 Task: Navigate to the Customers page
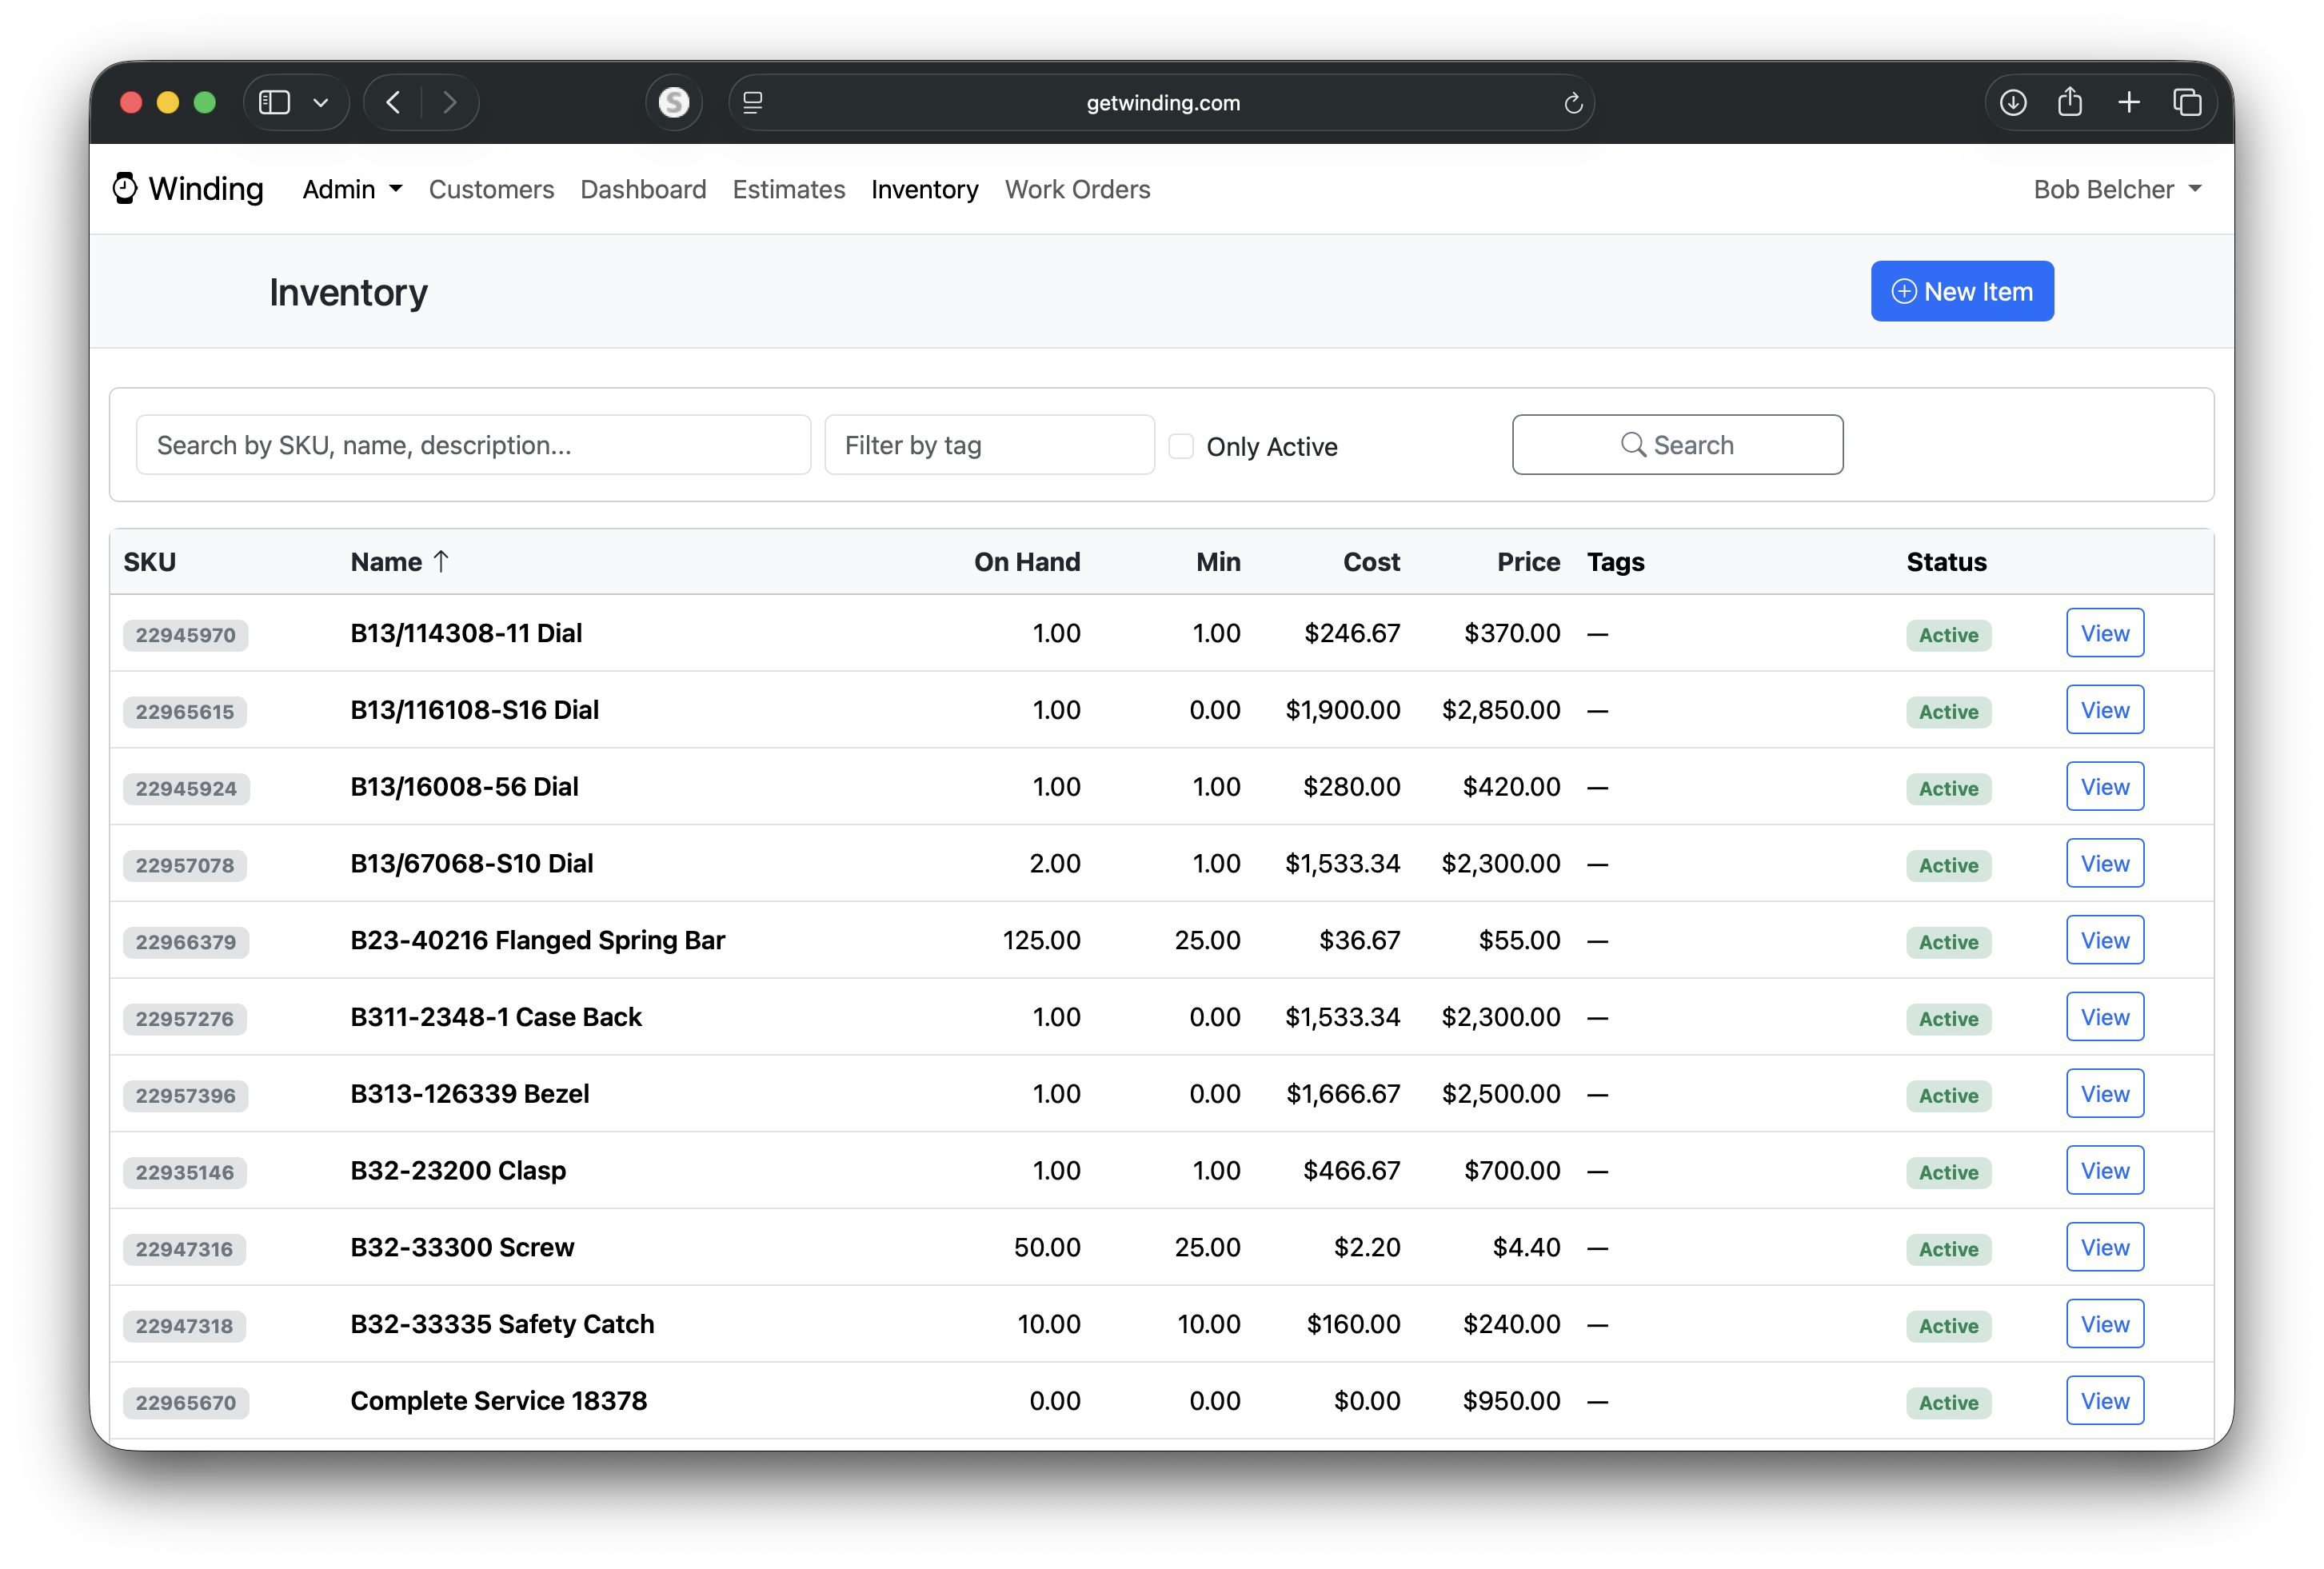[491, 189]
